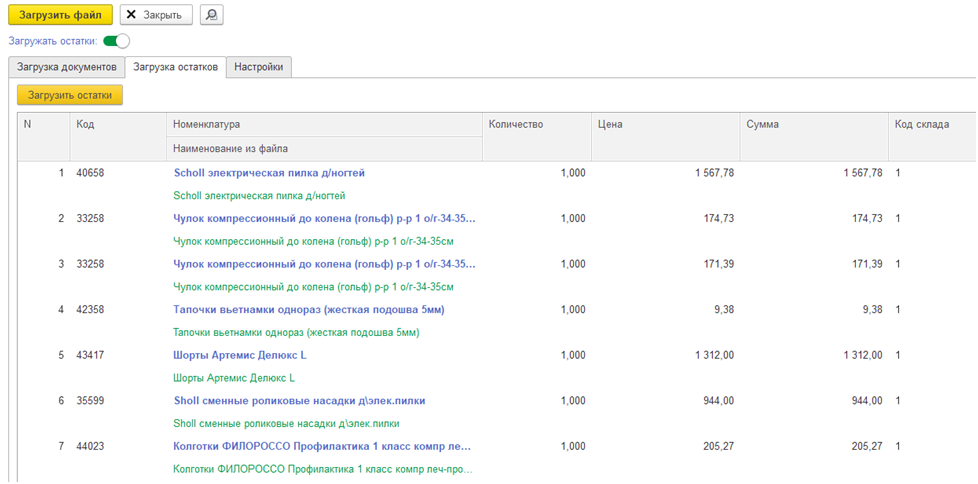Click the Сумма column header
The height and width of the screenshot is (484, 978).
[814, 137]
